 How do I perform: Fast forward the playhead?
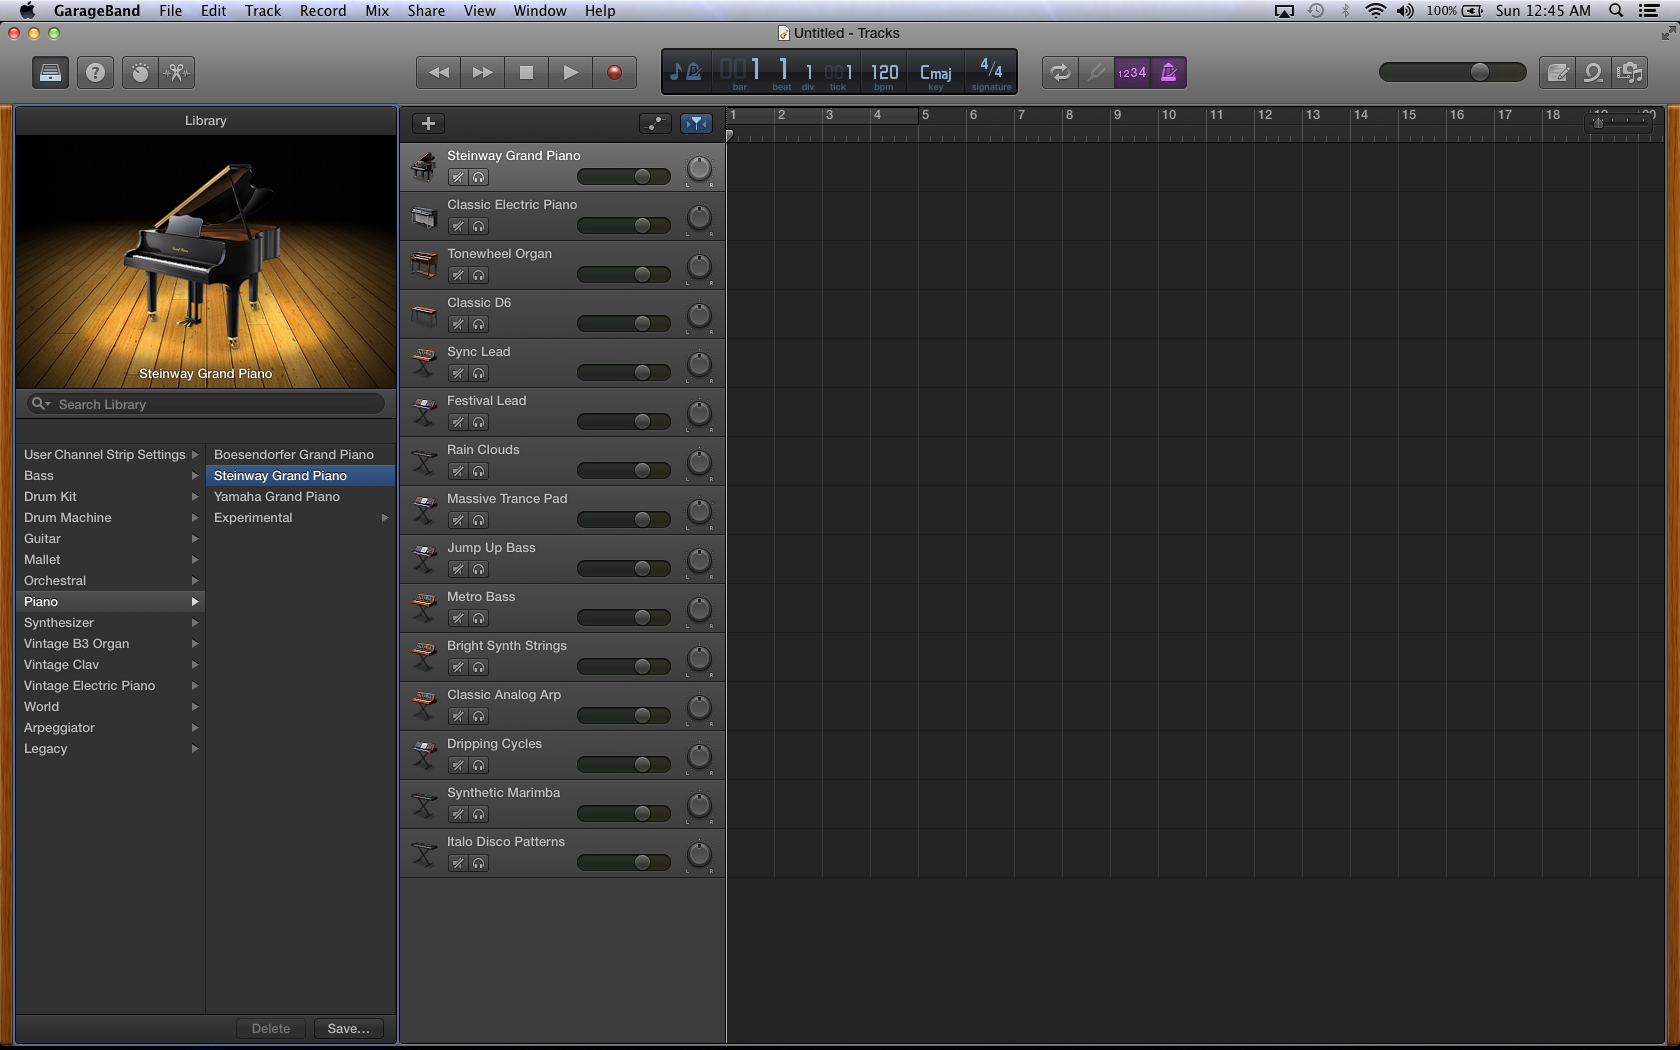[x=482, y=72]
